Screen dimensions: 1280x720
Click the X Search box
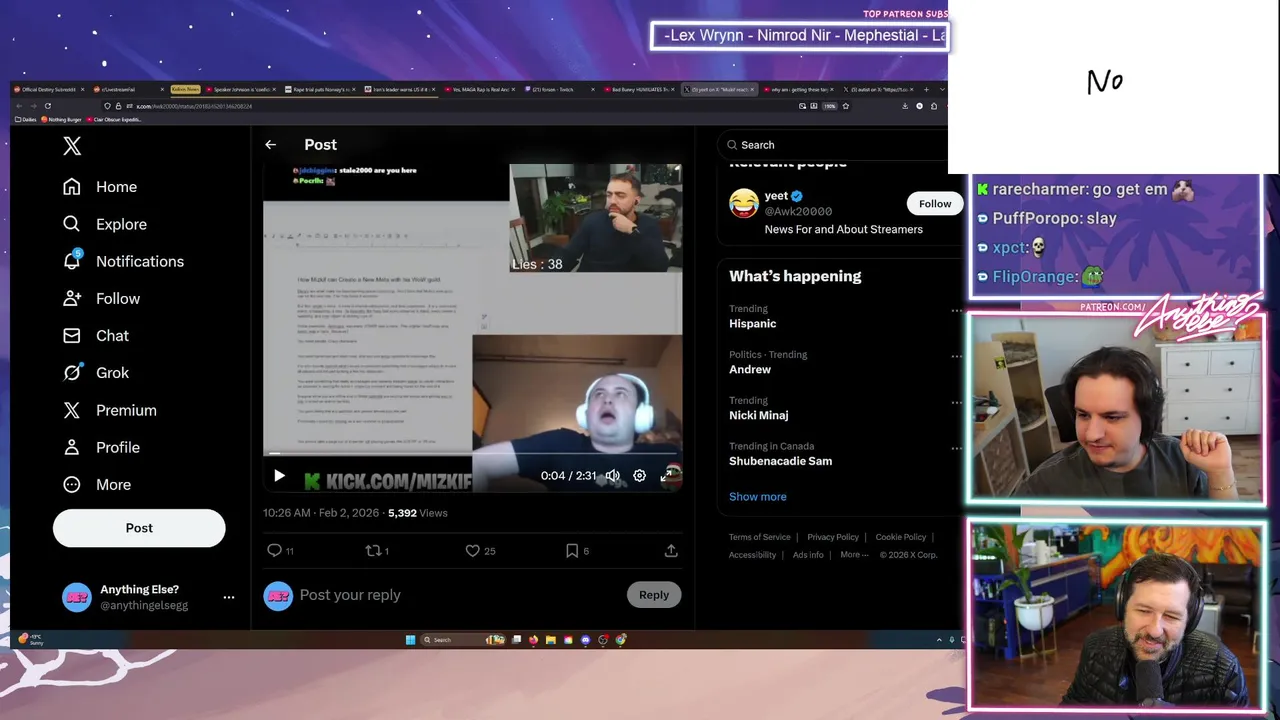pos(835,145)
